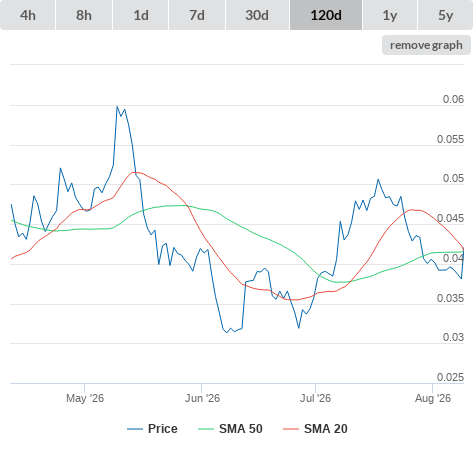Choose the 1d time range tab
Viewport: 474px width, 455px height.
tap(141, 15)
